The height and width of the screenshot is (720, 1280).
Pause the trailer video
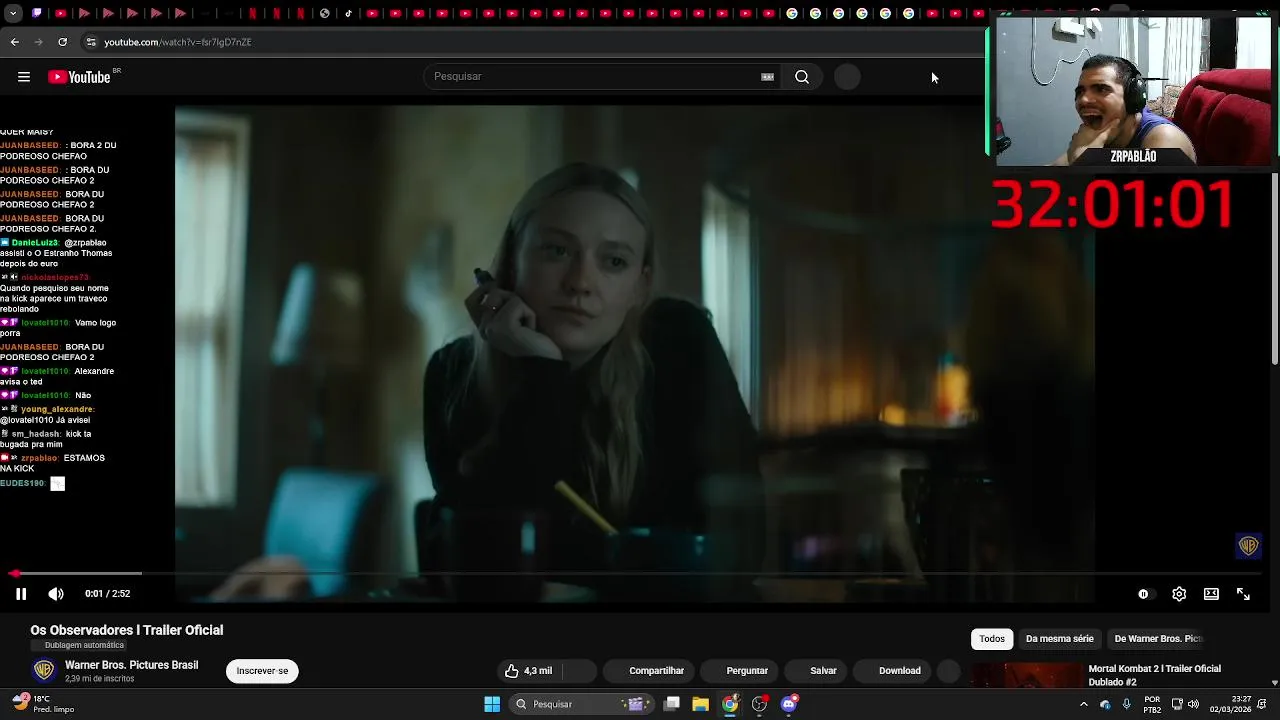click(21, 594)
